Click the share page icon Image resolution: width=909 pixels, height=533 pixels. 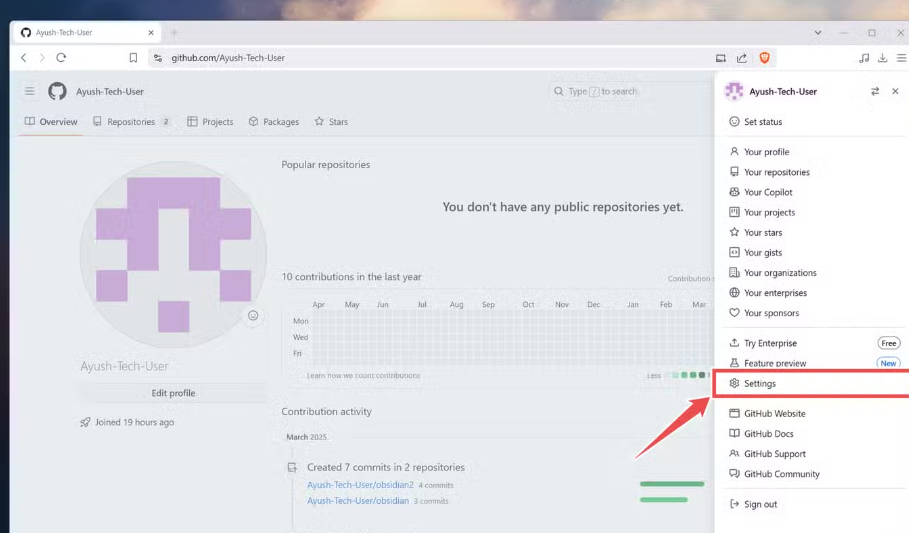pyautogui.click(x=741, y=57)
